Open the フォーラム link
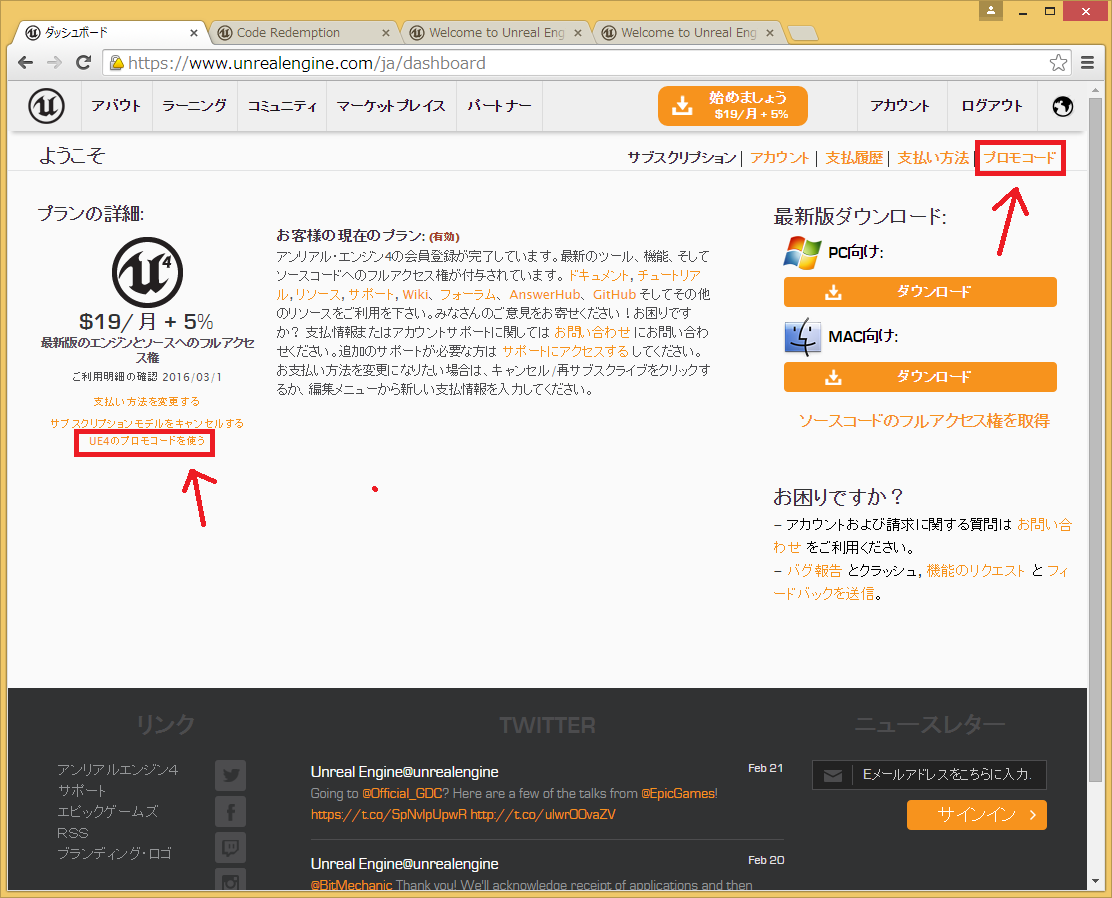Screen dimensions: 1112x898 point(467,294)
